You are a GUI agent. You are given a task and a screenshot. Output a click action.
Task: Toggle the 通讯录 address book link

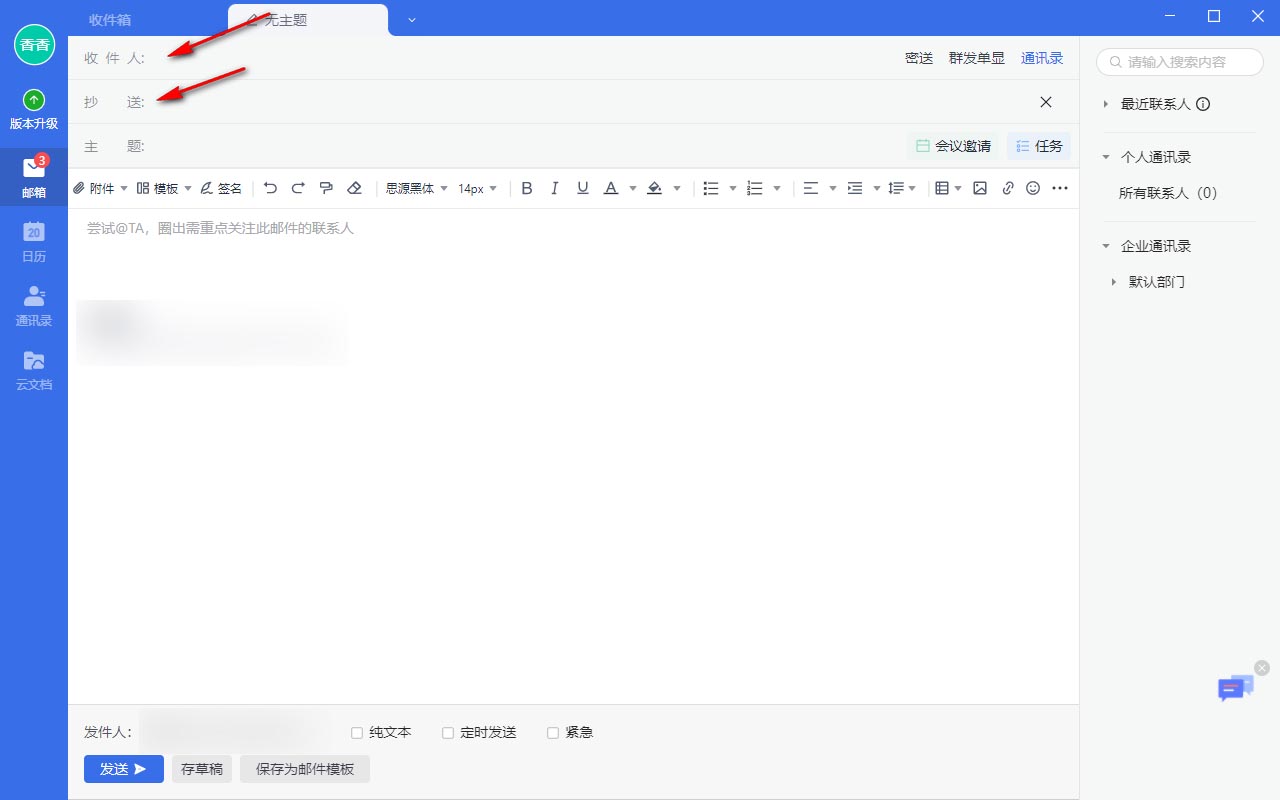(x=1042, y=58)
